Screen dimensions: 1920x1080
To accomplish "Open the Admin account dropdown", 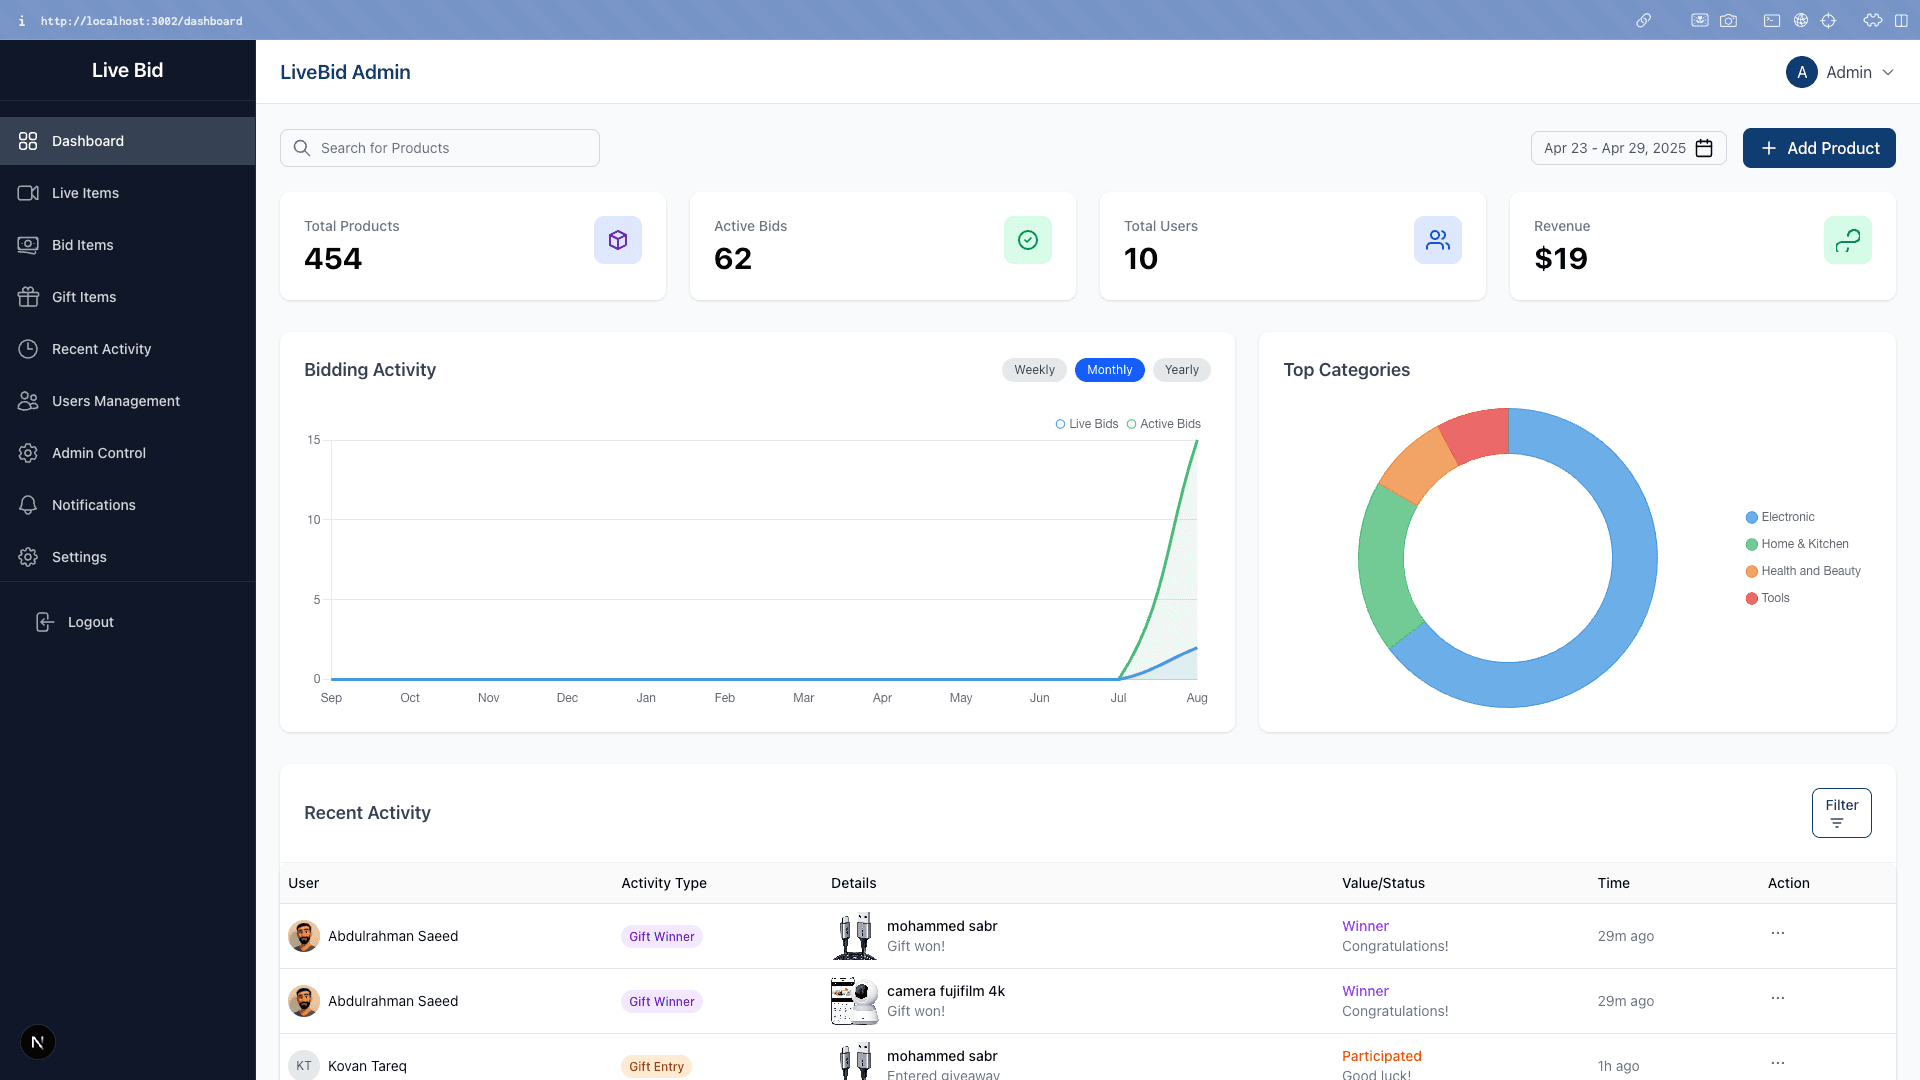I will (x=1843, y=72).
